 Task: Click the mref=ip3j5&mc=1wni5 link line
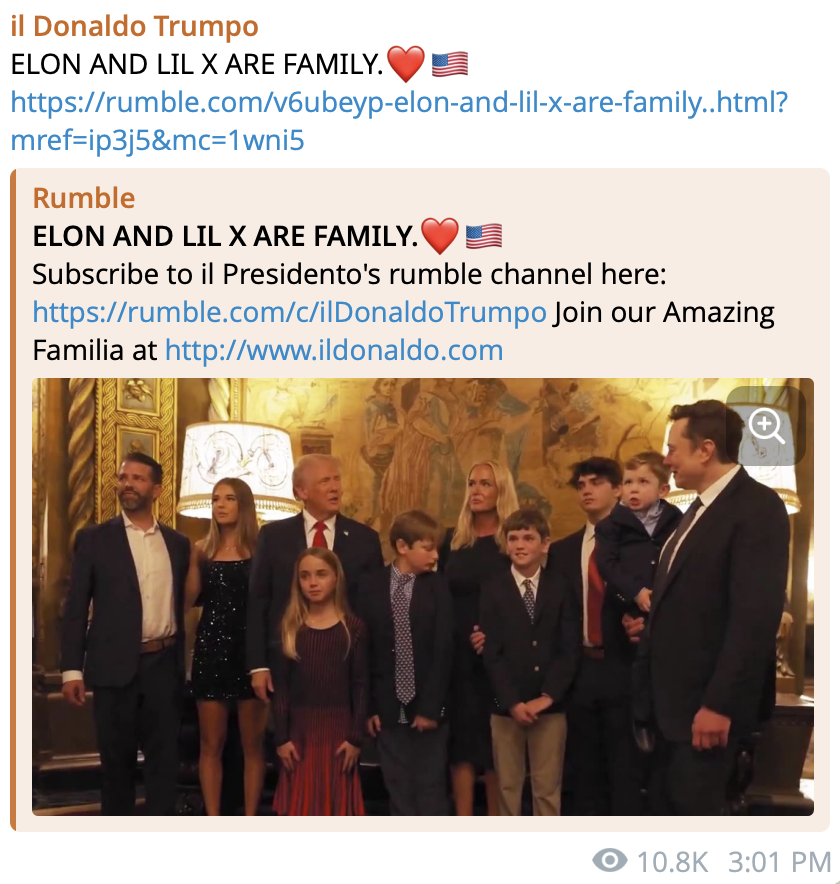click(x=157, y=141)
